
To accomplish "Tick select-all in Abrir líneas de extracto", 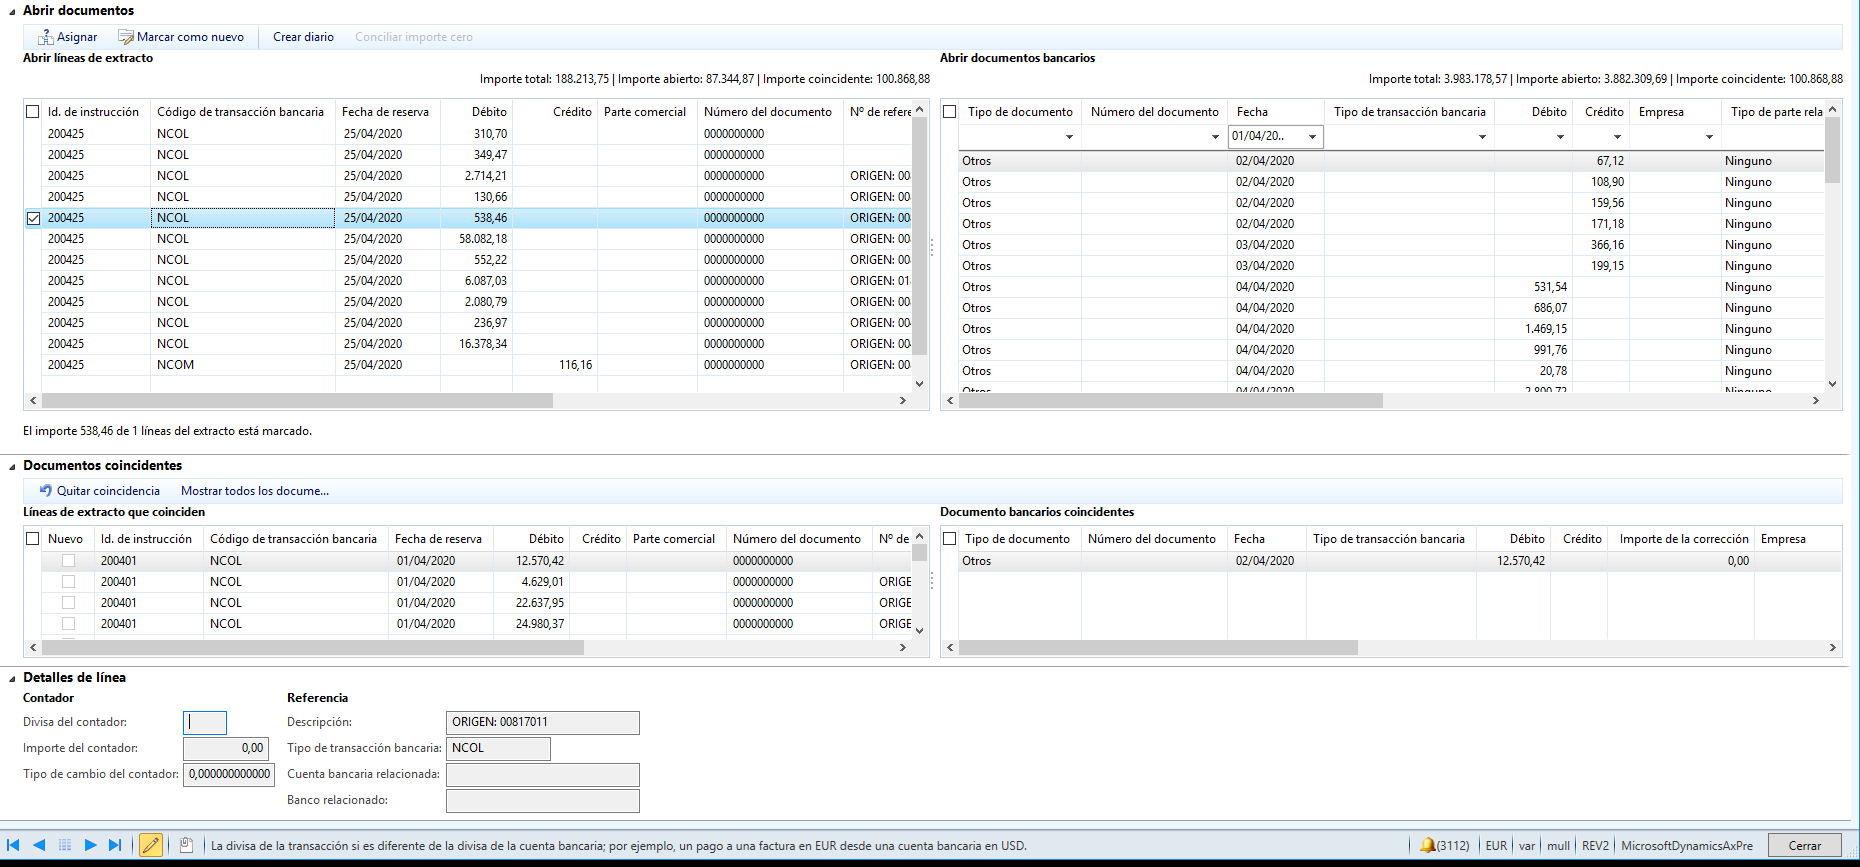I will pos(33,112).
